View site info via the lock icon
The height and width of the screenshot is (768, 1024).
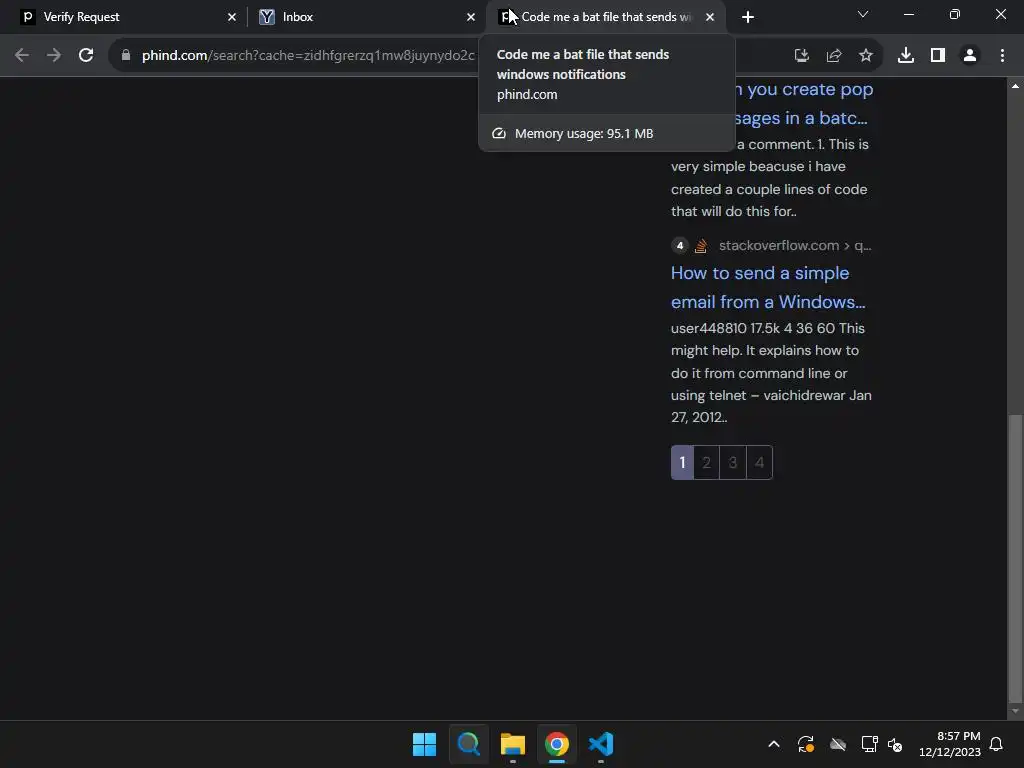pyautogui.click(x=126, y=56)
